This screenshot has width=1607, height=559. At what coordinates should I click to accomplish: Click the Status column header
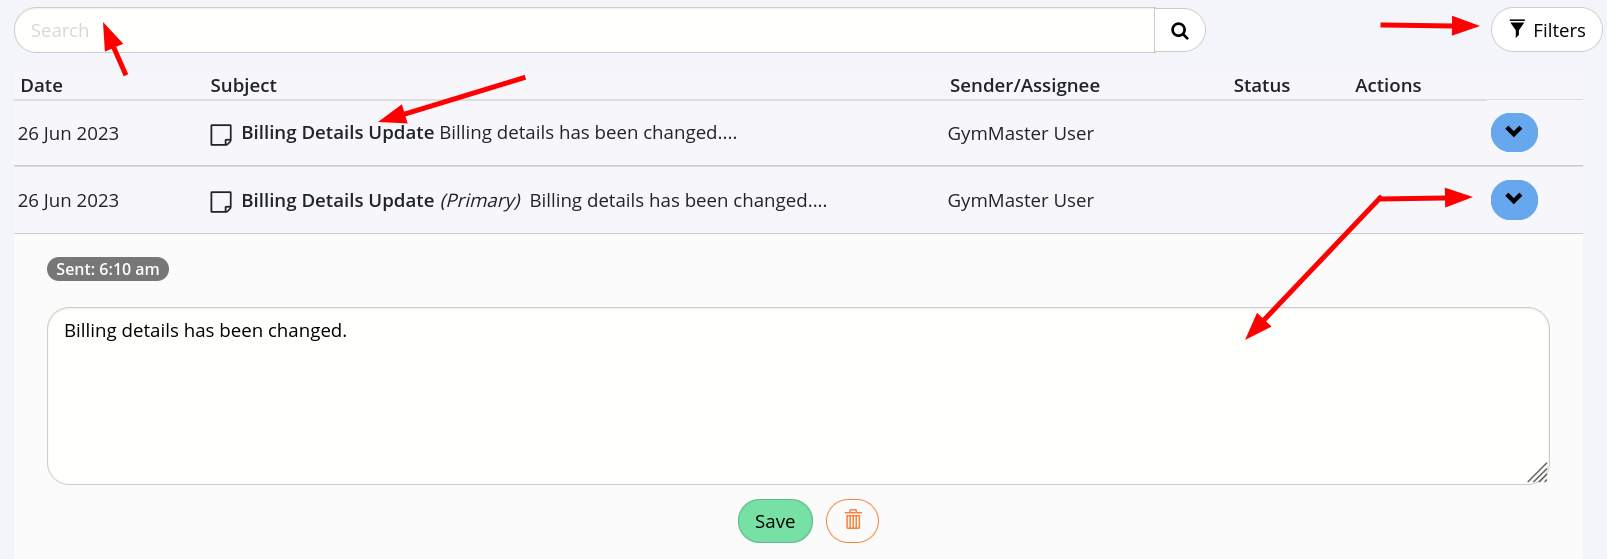1261,85
